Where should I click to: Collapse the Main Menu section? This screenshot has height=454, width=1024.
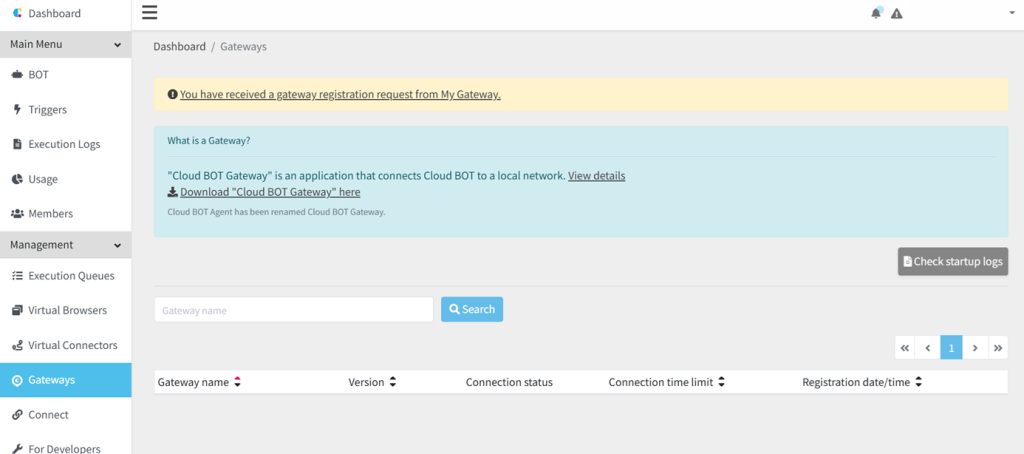point(65,44)
